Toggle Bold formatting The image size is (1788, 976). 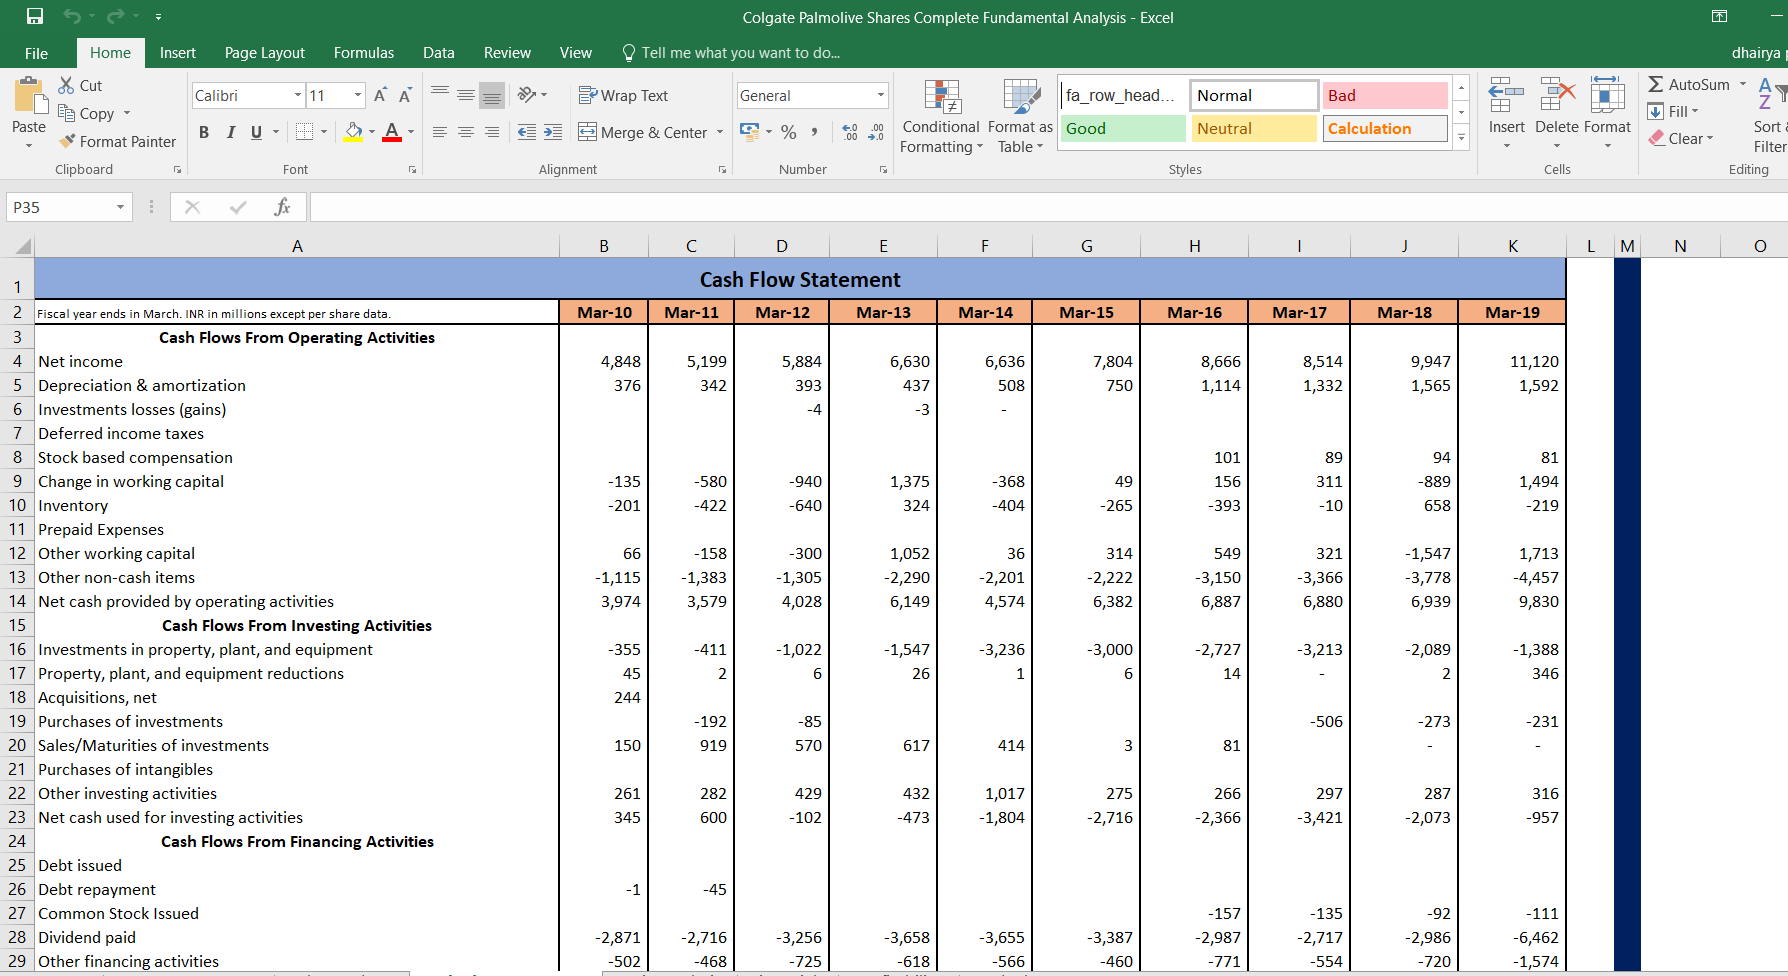coord(204,132)
